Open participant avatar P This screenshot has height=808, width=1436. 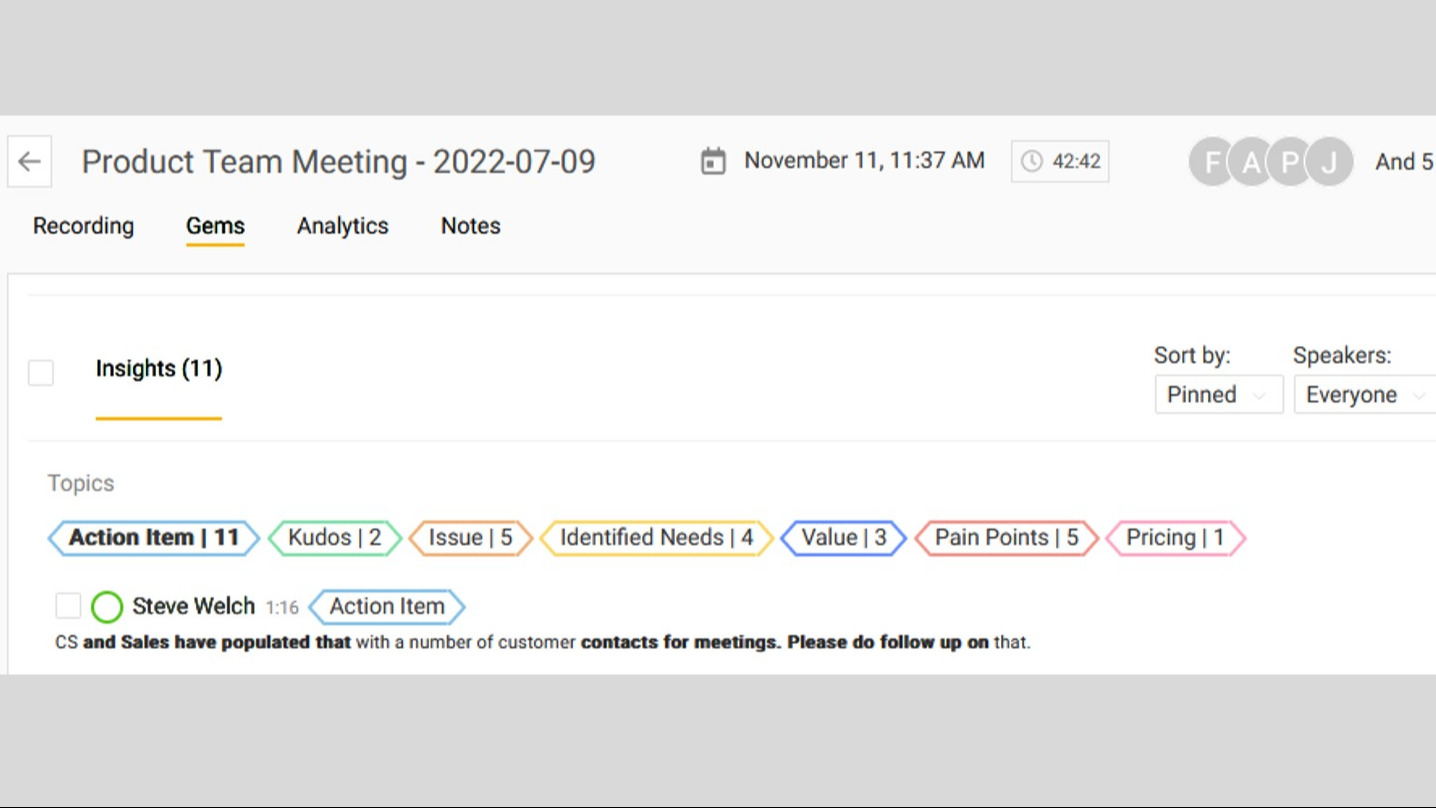click(x=1290, y=162)
